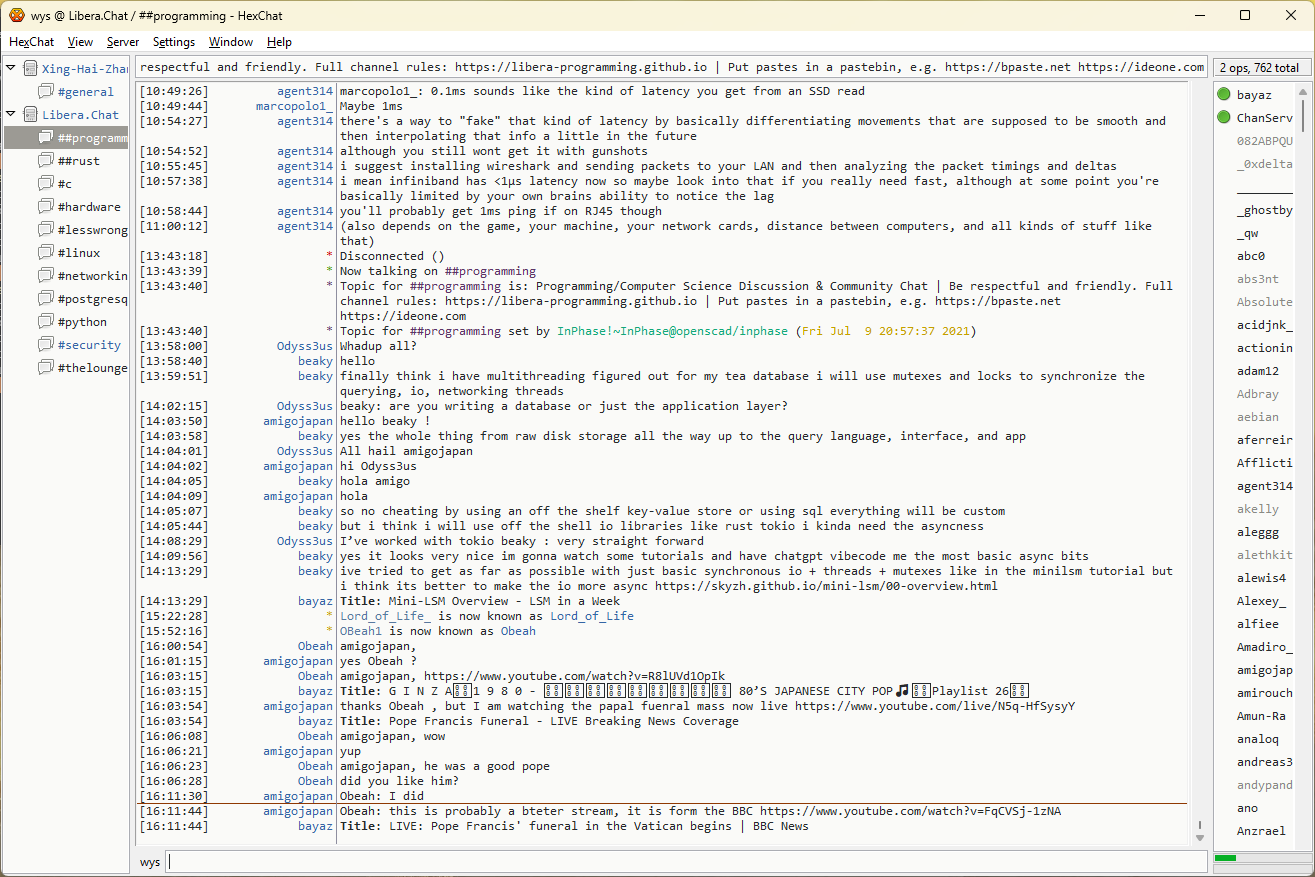
Task: Click the green op icon beside bayaz
Action: [x=1224, y=95]
